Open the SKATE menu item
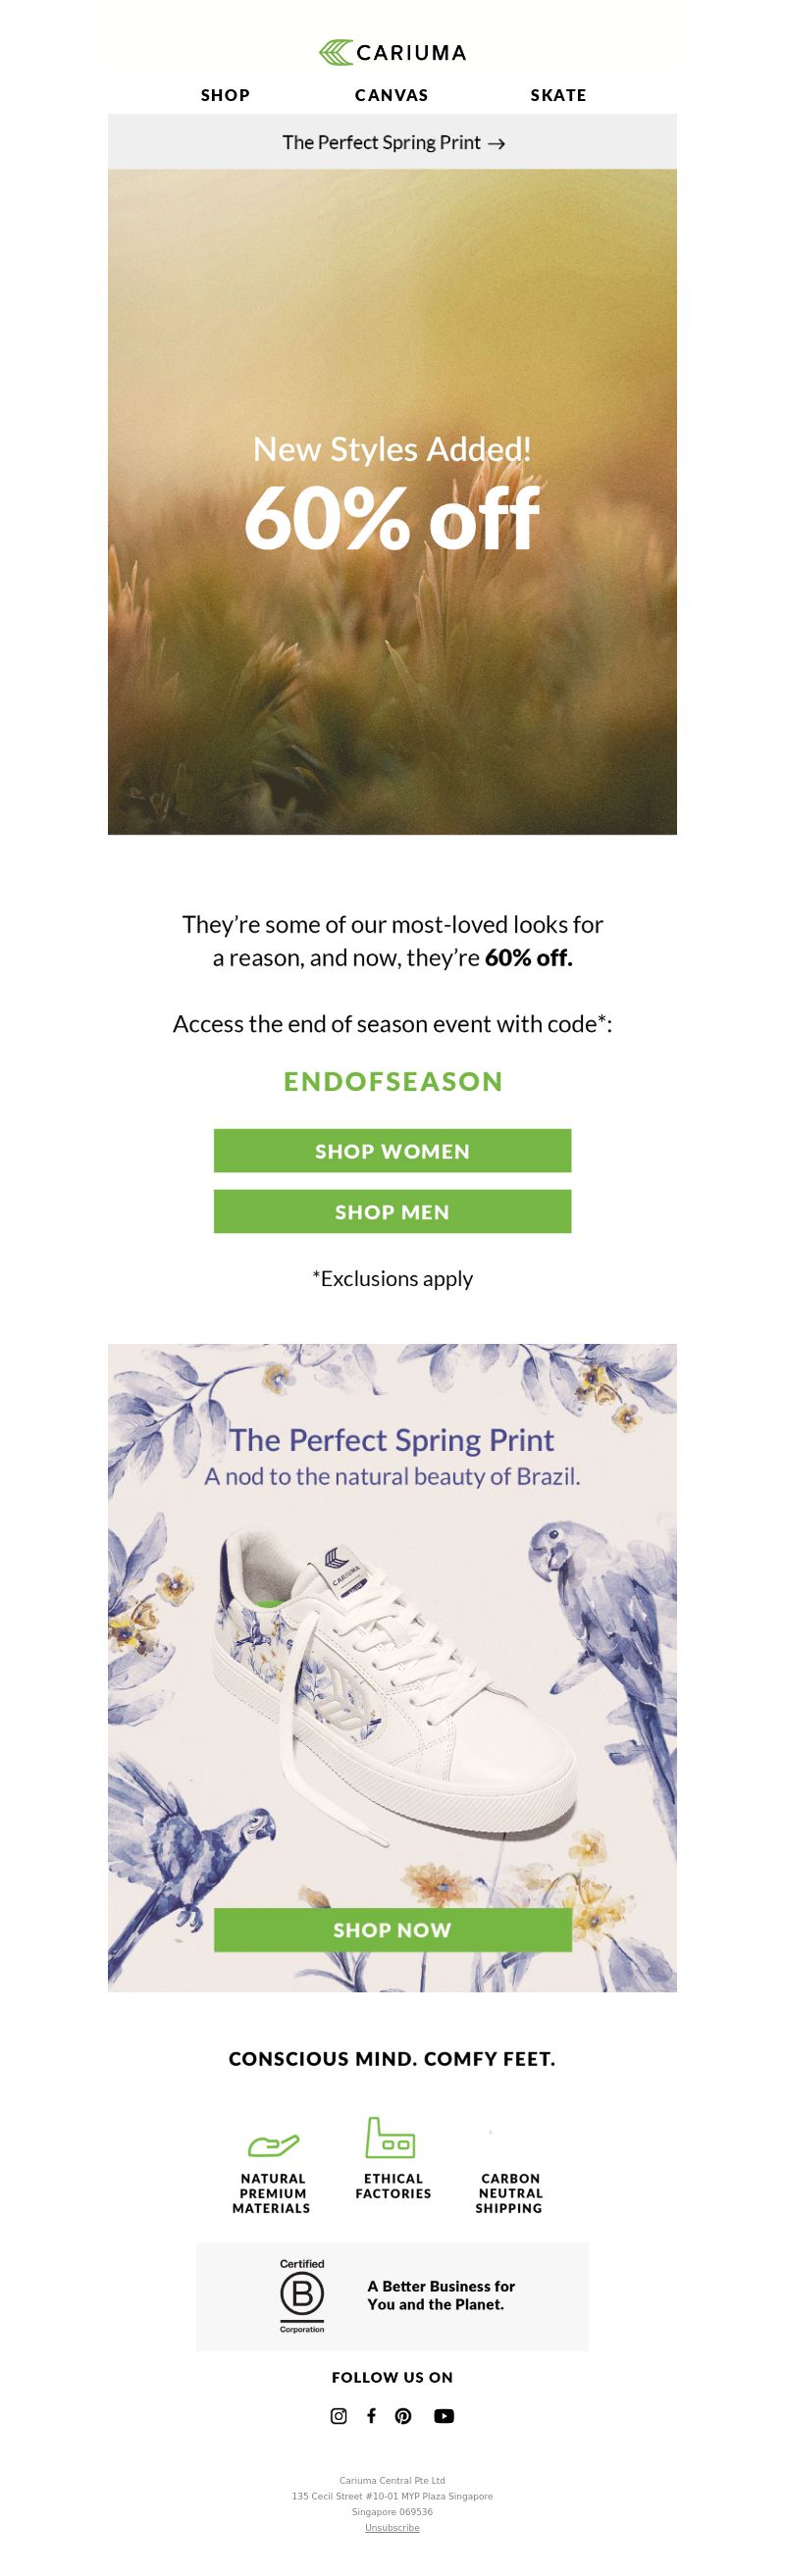 [558, 95]
